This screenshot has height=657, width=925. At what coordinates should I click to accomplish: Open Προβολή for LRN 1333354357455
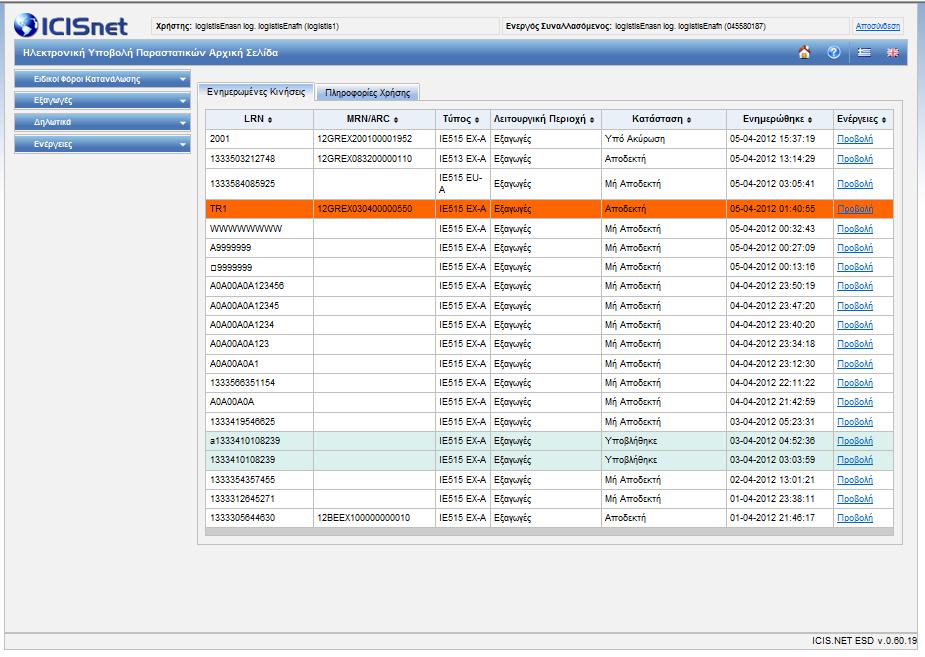pos(855,480)
